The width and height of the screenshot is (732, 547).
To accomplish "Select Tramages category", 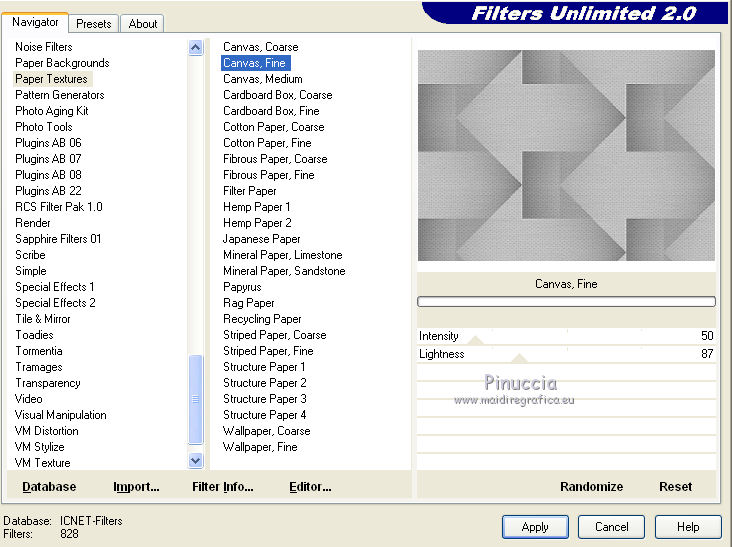I will point(39,367).
